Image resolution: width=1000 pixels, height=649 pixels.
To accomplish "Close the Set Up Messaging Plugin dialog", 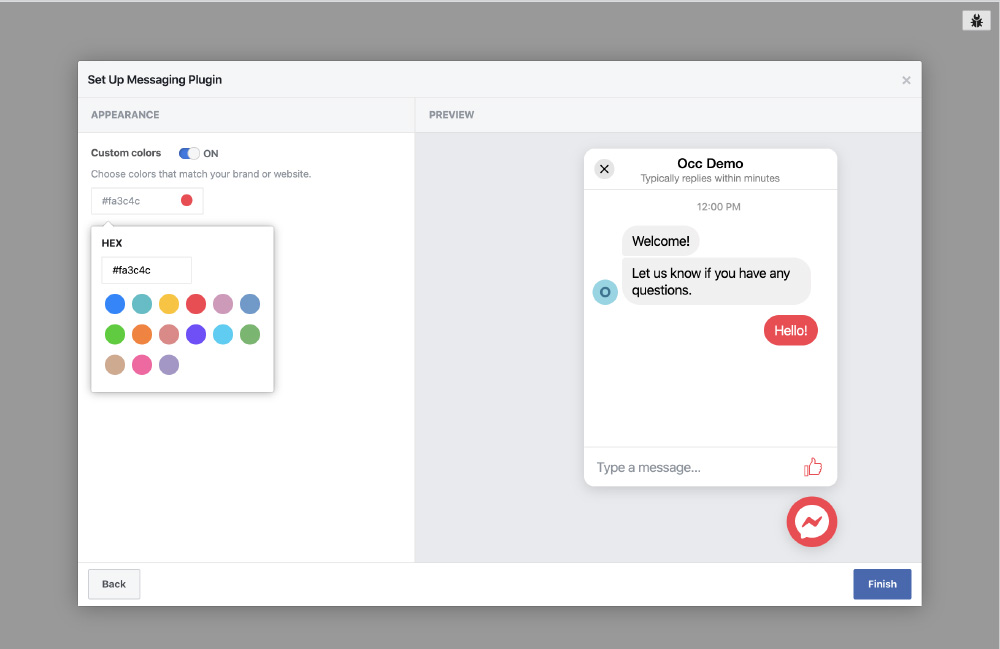I will (906, 80).
